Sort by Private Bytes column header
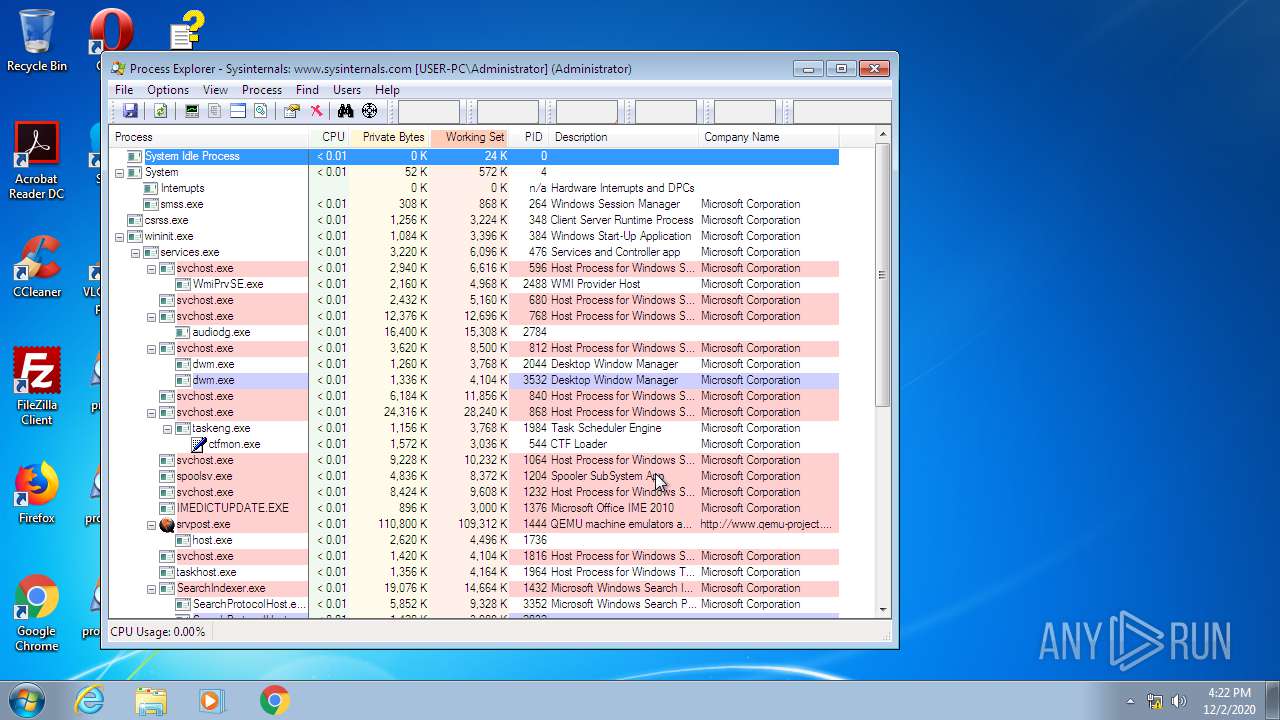This screenshot has width=1280, height=720. click(390, 137)
